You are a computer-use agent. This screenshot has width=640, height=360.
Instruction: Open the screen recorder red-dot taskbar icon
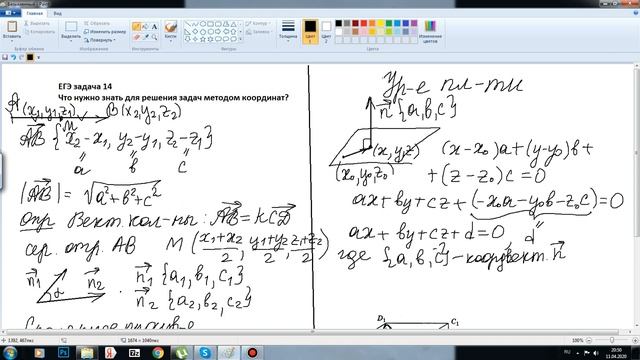[253, 352]
